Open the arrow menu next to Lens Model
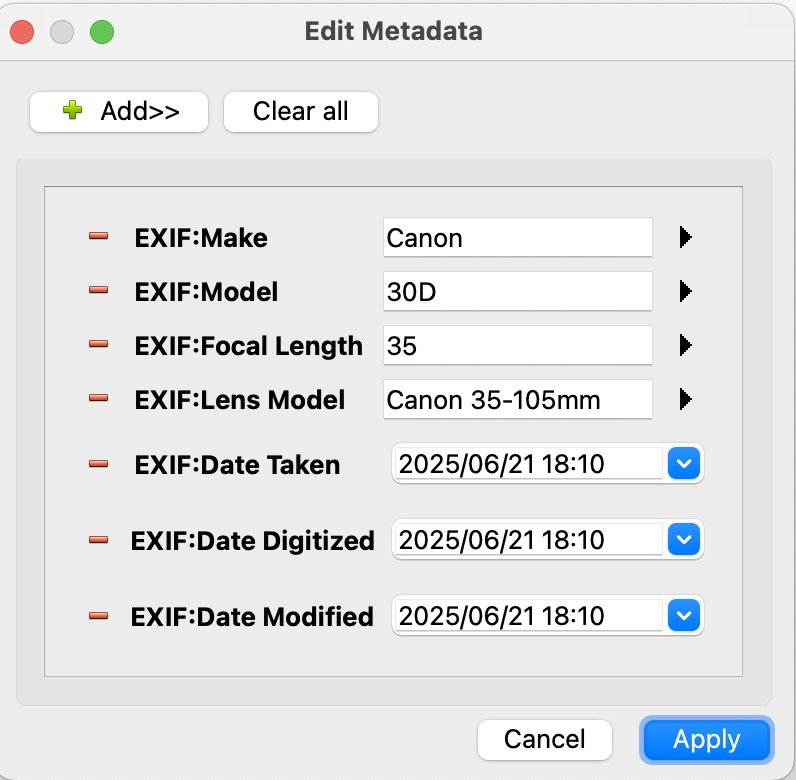The width and height of the screenshot is (796, 780). pyautogui.click(x=685, y=399)
